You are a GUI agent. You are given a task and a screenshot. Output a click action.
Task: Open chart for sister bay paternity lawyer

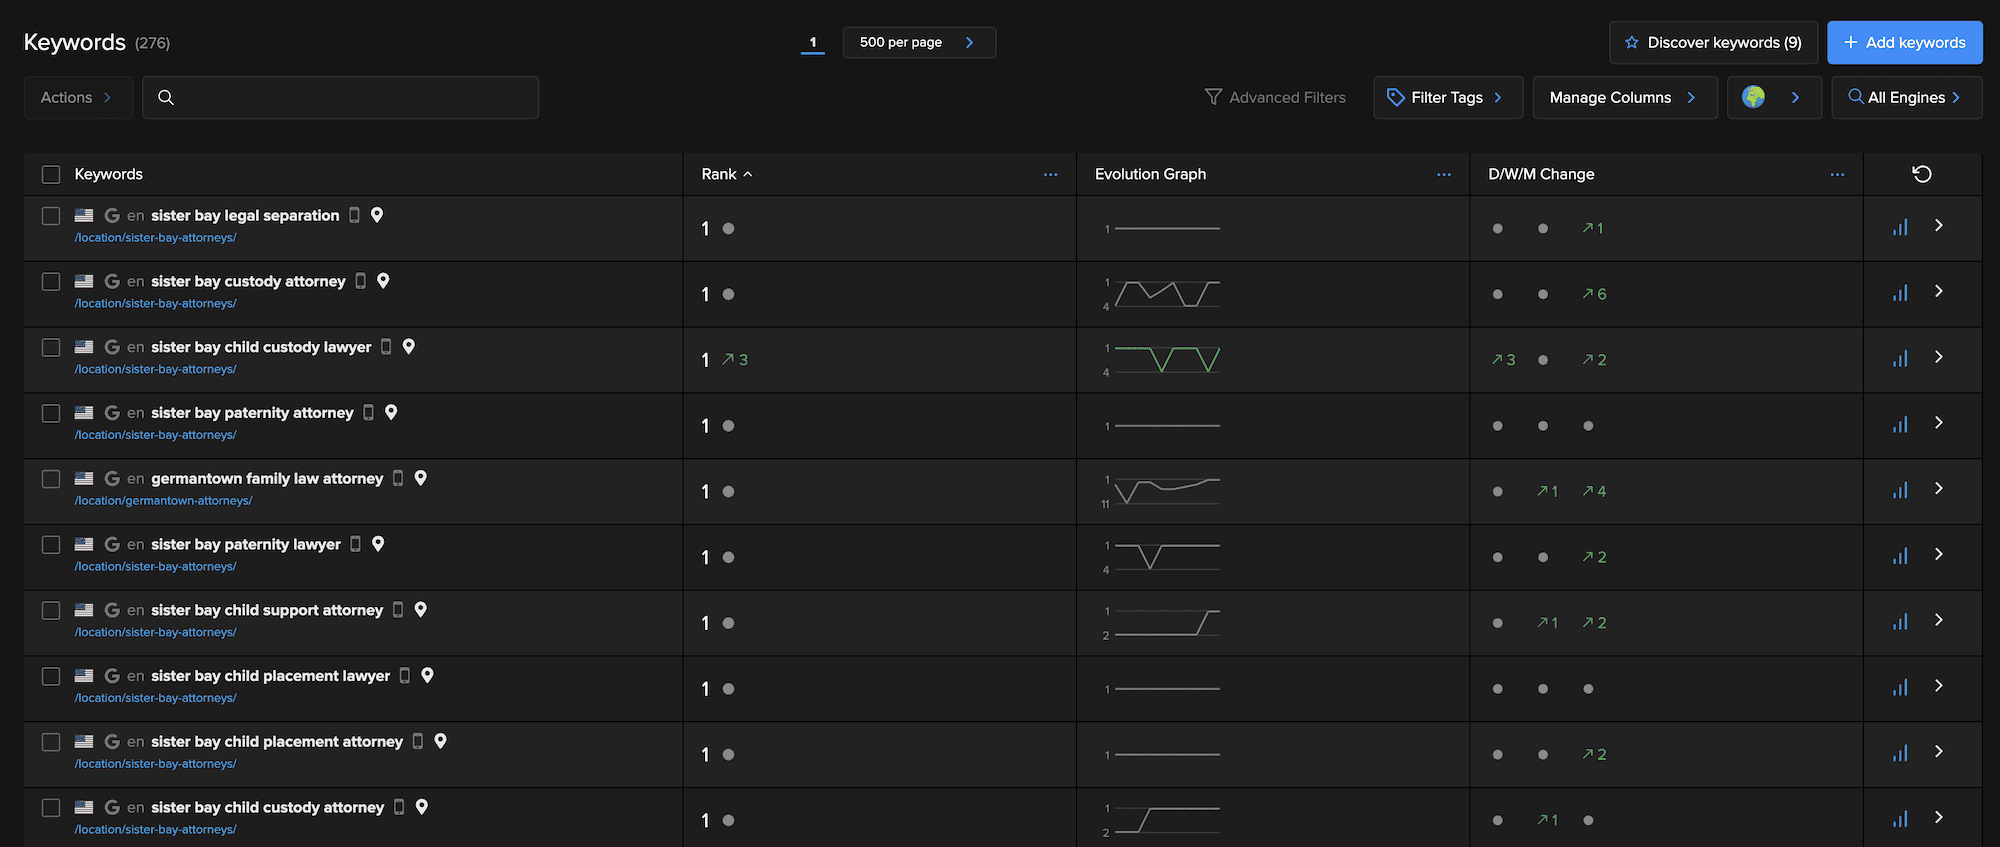click(x=1900, y=556)
